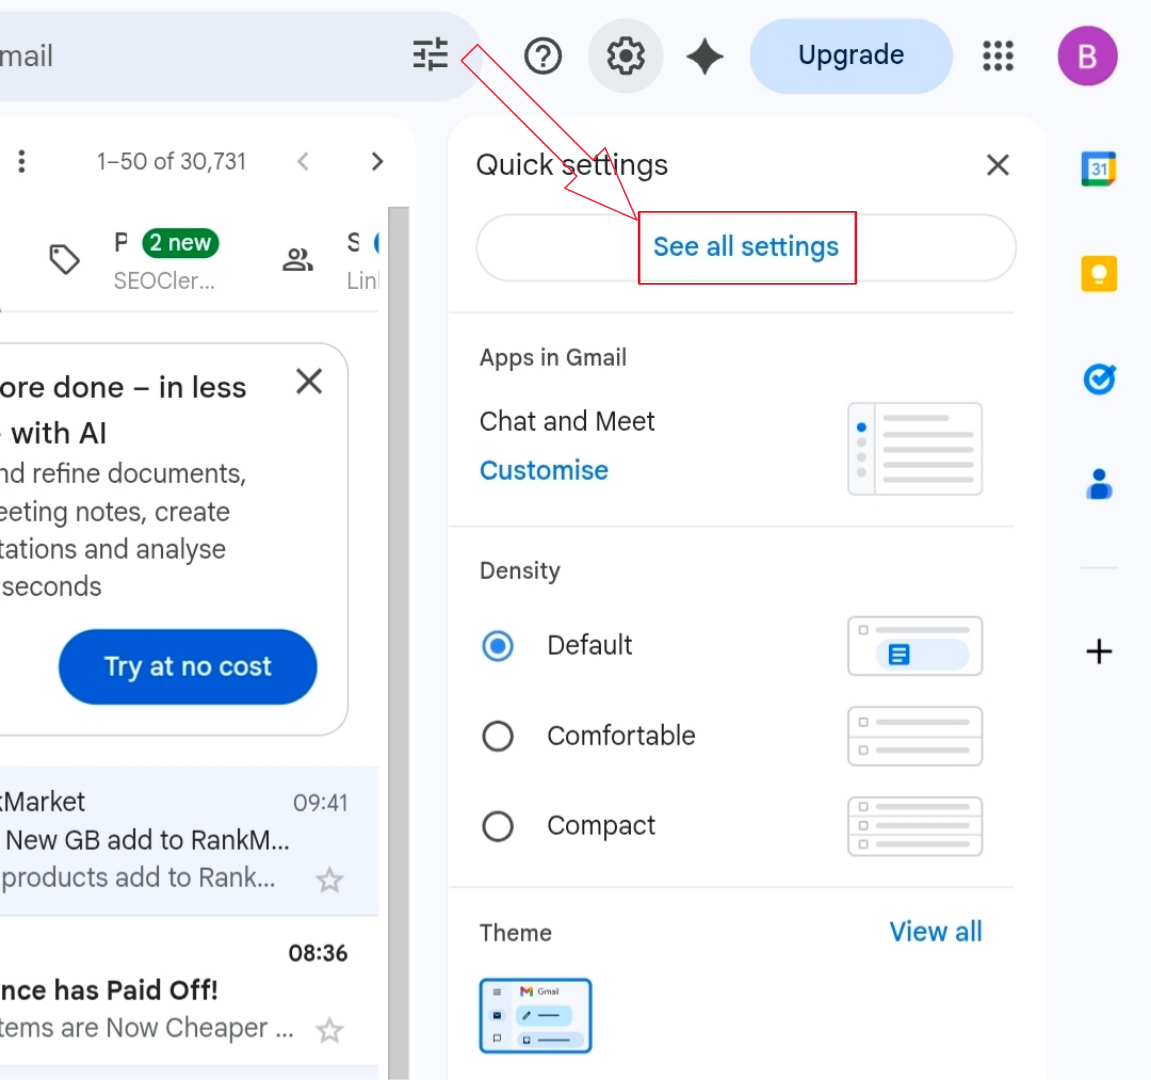This screenshot has height=1080, width=1151.
Task: Open the account avatar B
Action: (x=1087, y=56)
